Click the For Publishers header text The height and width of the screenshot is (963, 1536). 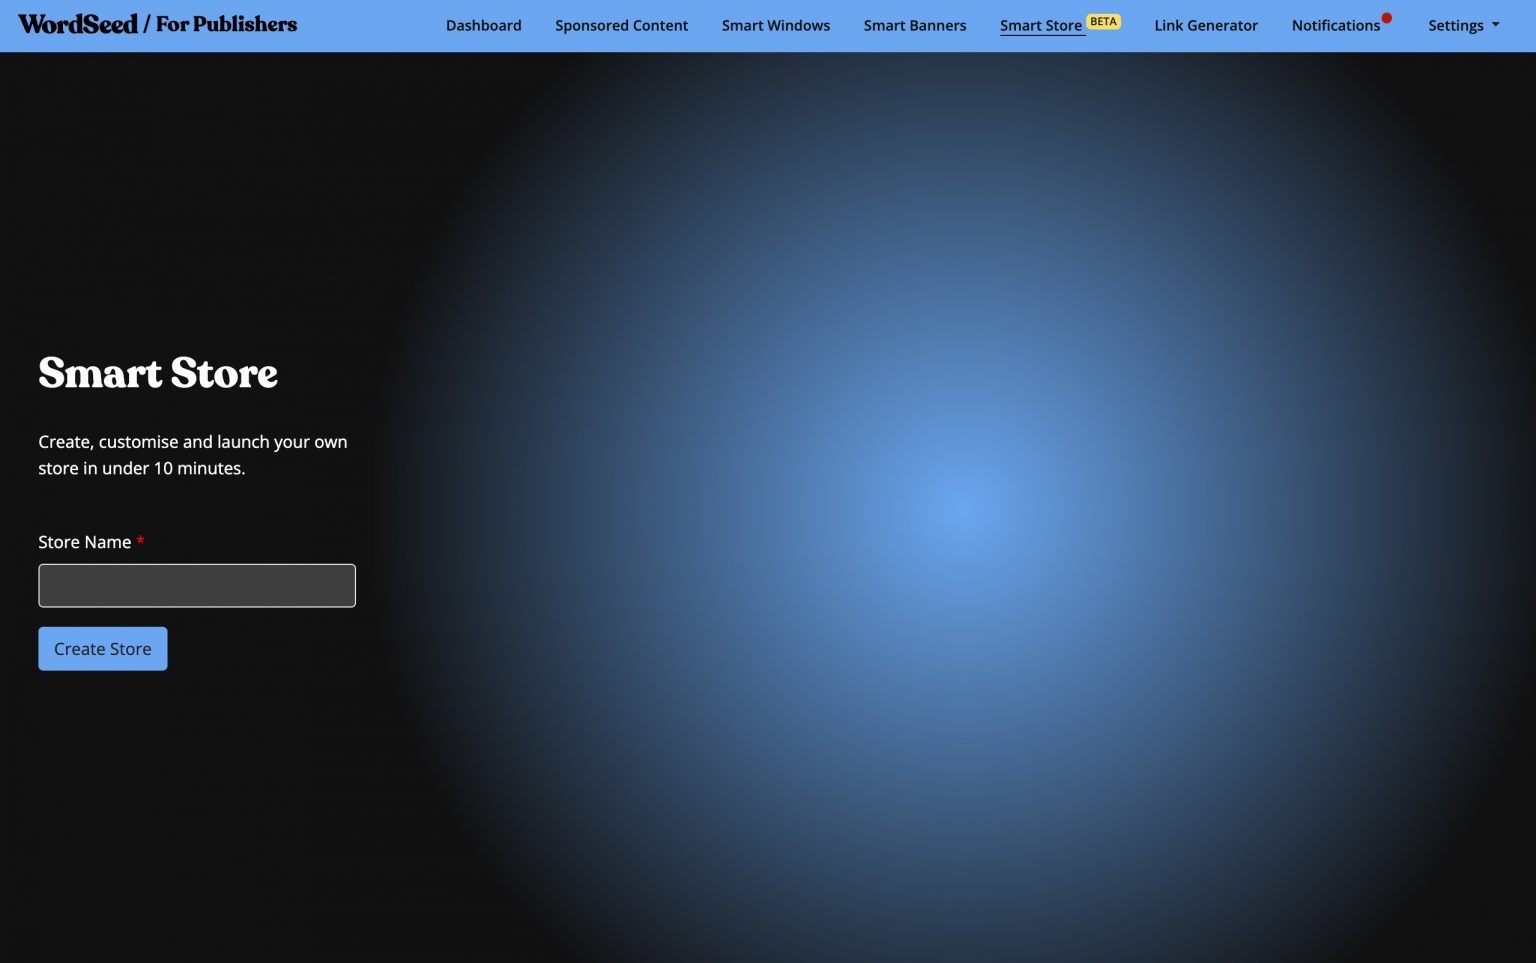(226, 24)
